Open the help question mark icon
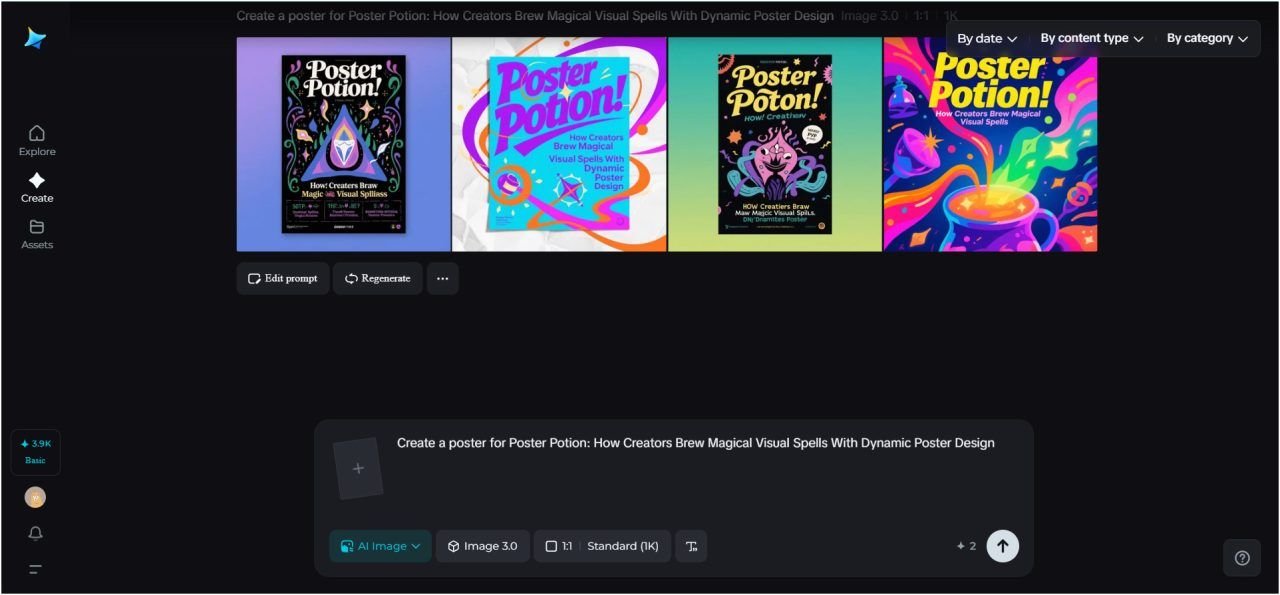1280x595 pixels. click(x=1242, y=558)
